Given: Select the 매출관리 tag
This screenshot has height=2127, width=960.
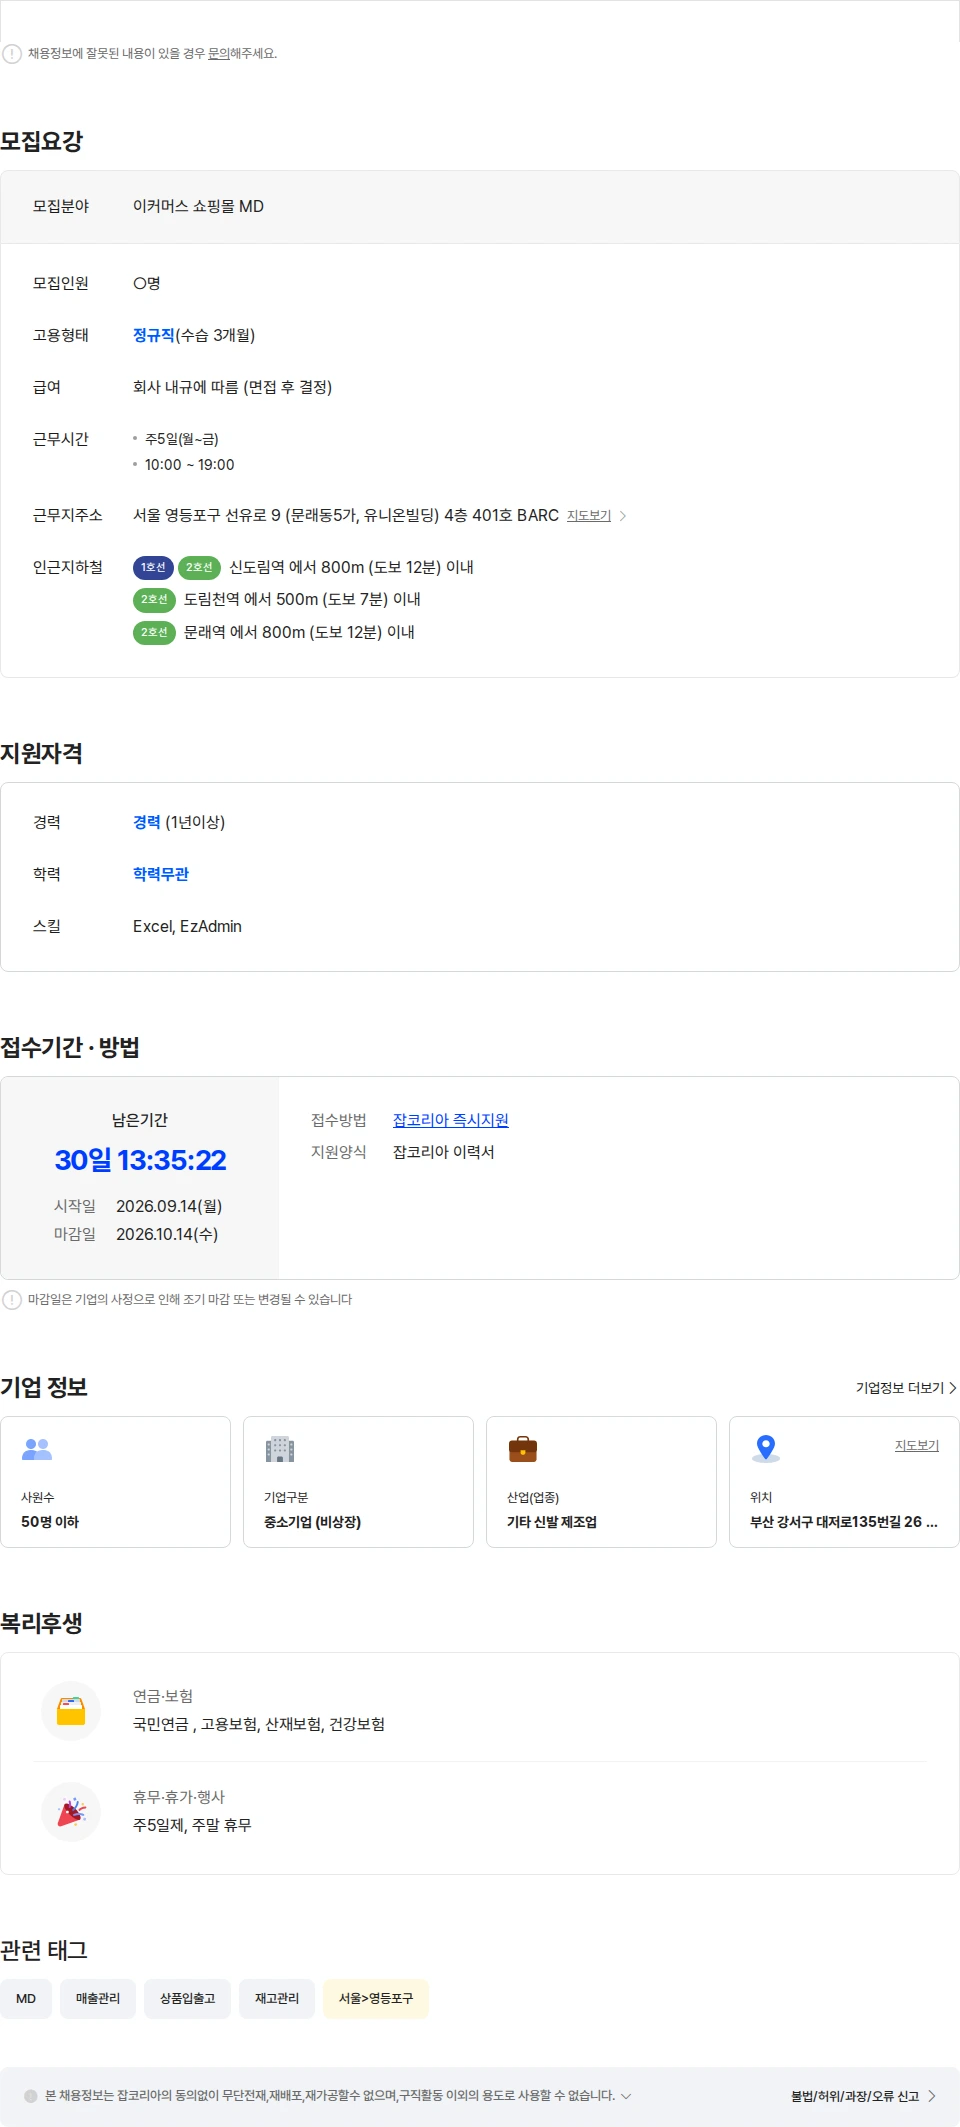Looking at the screenshot, I should click(x=98, y=1999).
